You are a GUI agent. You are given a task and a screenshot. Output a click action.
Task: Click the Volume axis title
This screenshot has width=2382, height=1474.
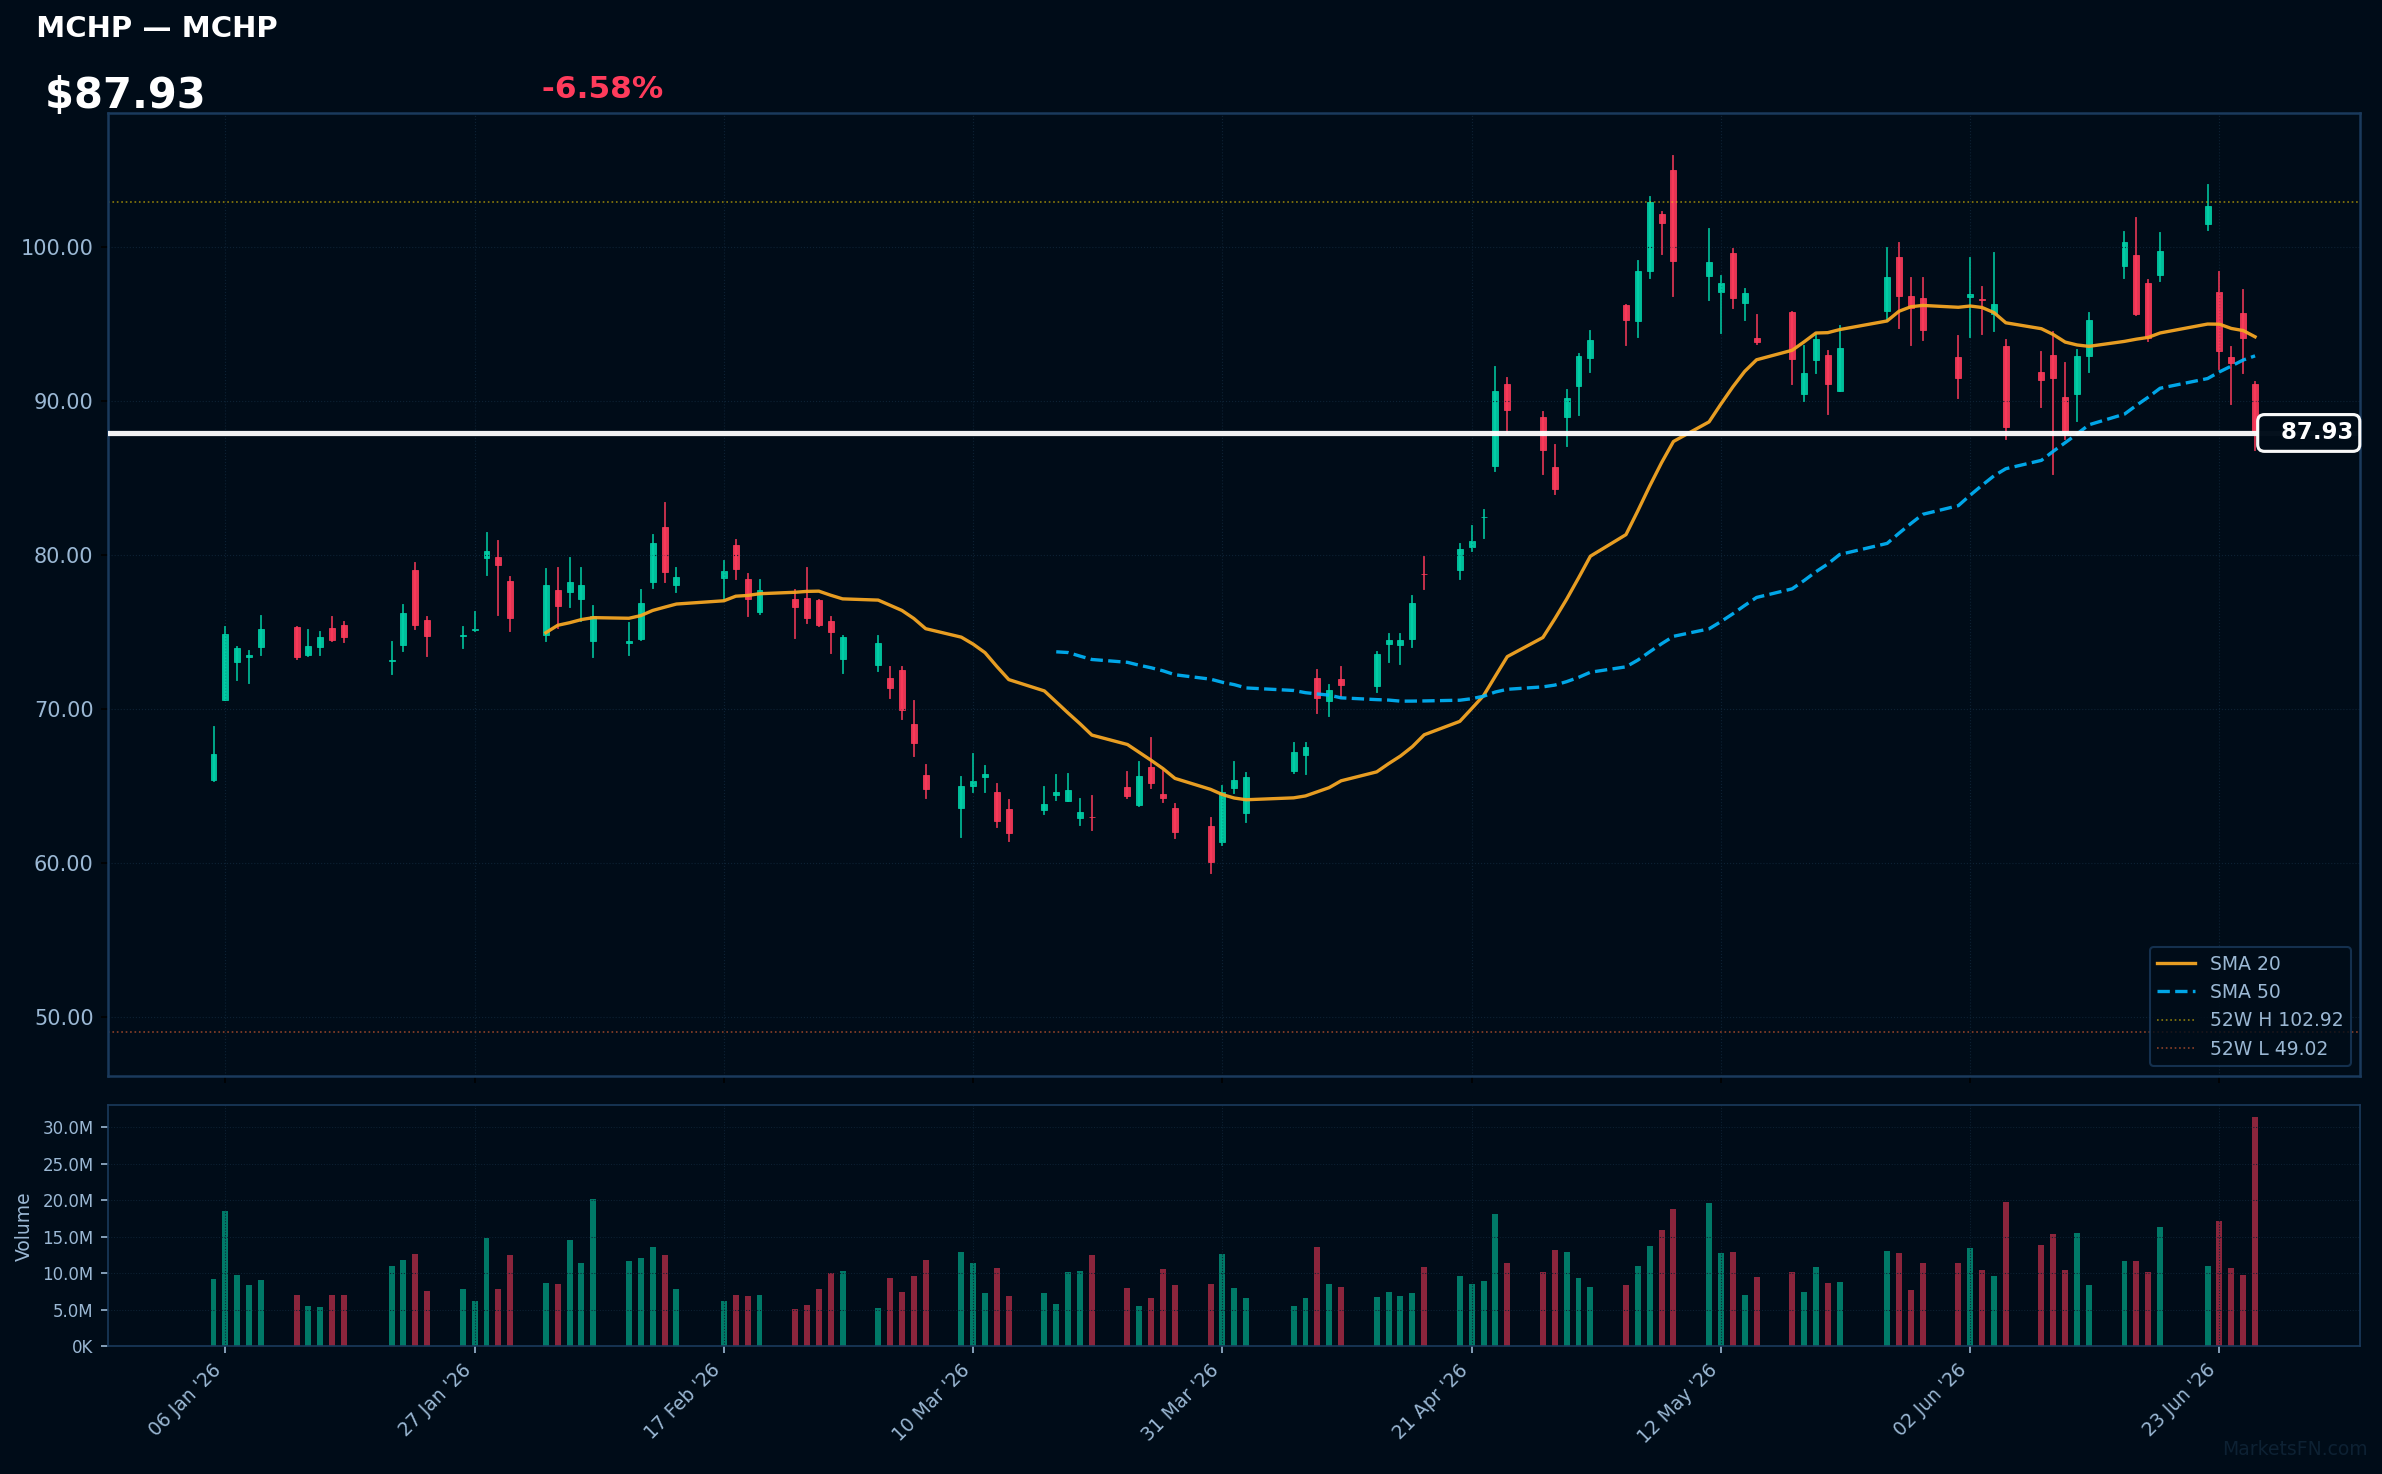click(22, 1227)
